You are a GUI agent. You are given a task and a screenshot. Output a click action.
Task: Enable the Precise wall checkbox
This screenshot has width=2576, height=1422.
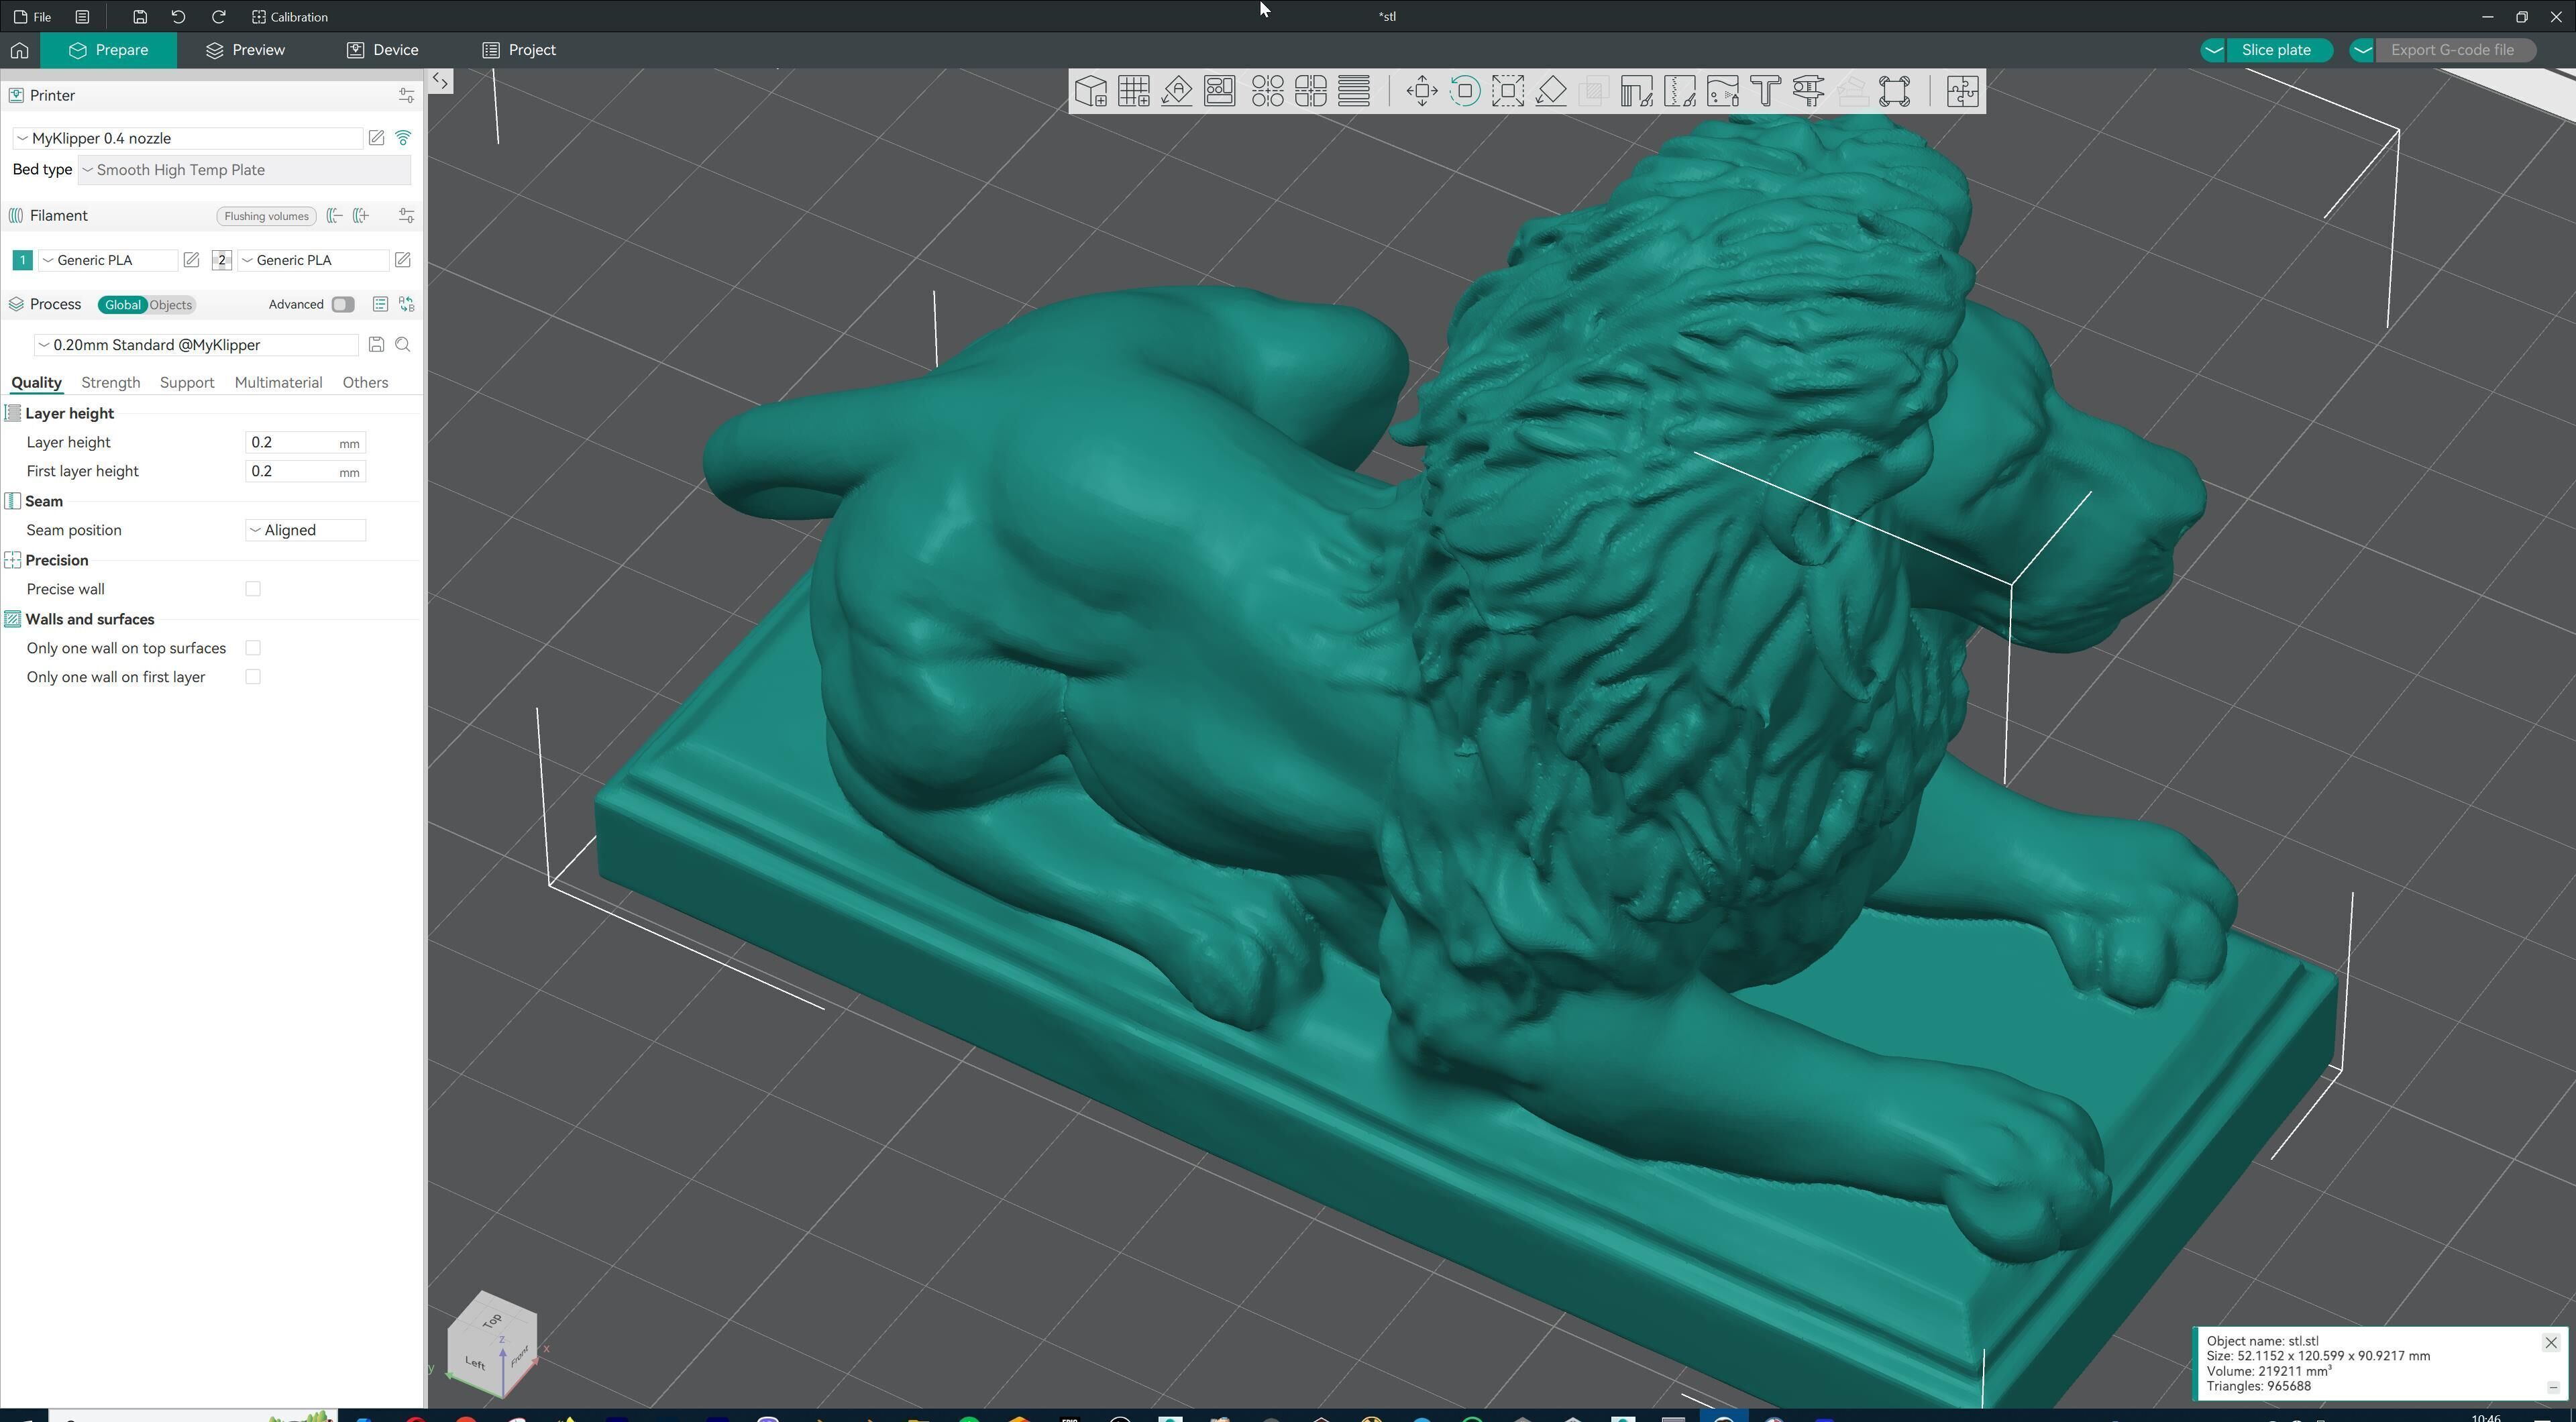[253, 589]
